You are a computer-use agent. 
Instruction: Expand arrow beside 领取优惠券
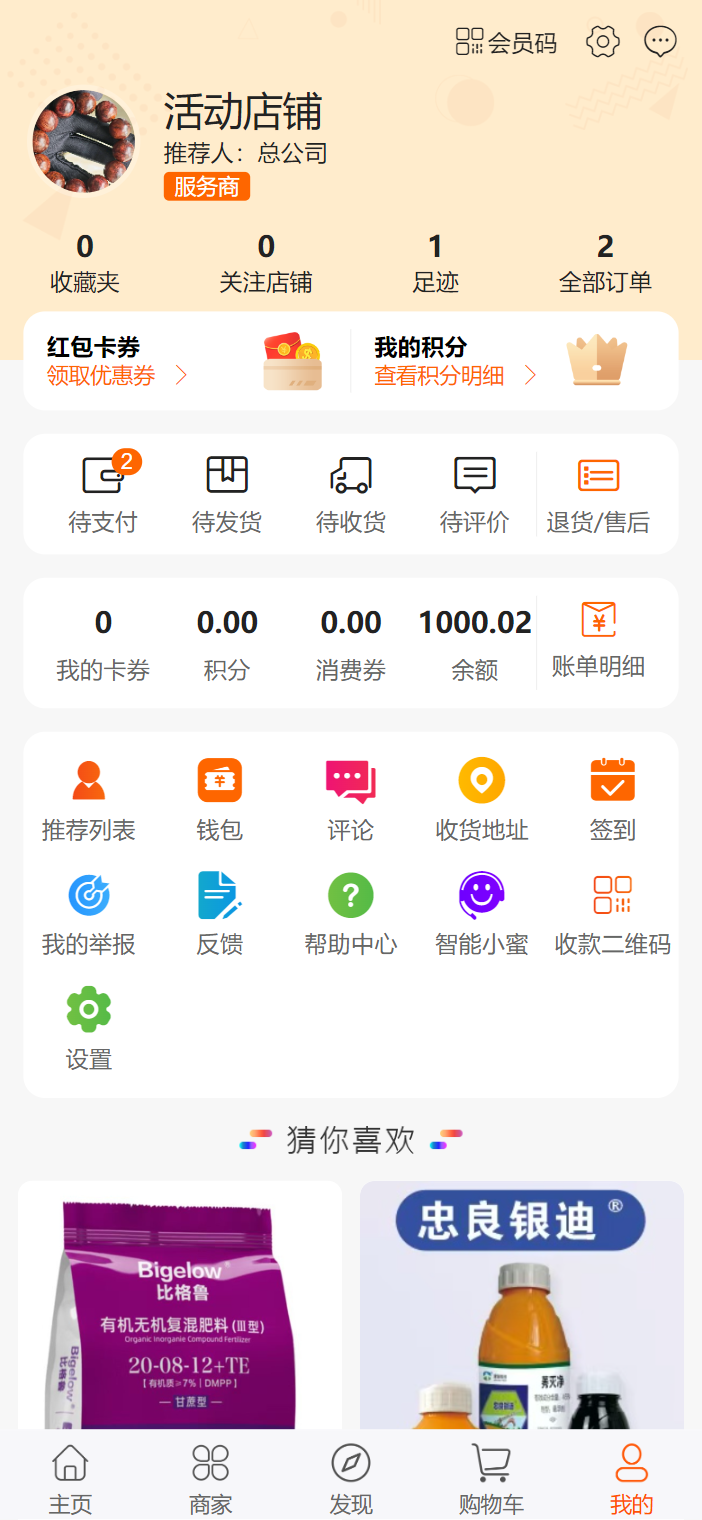tap(181, 376)
